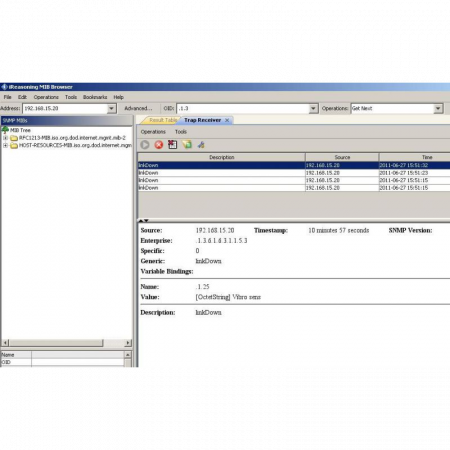Open the OID dropdown list

click(x=313, y=108)
